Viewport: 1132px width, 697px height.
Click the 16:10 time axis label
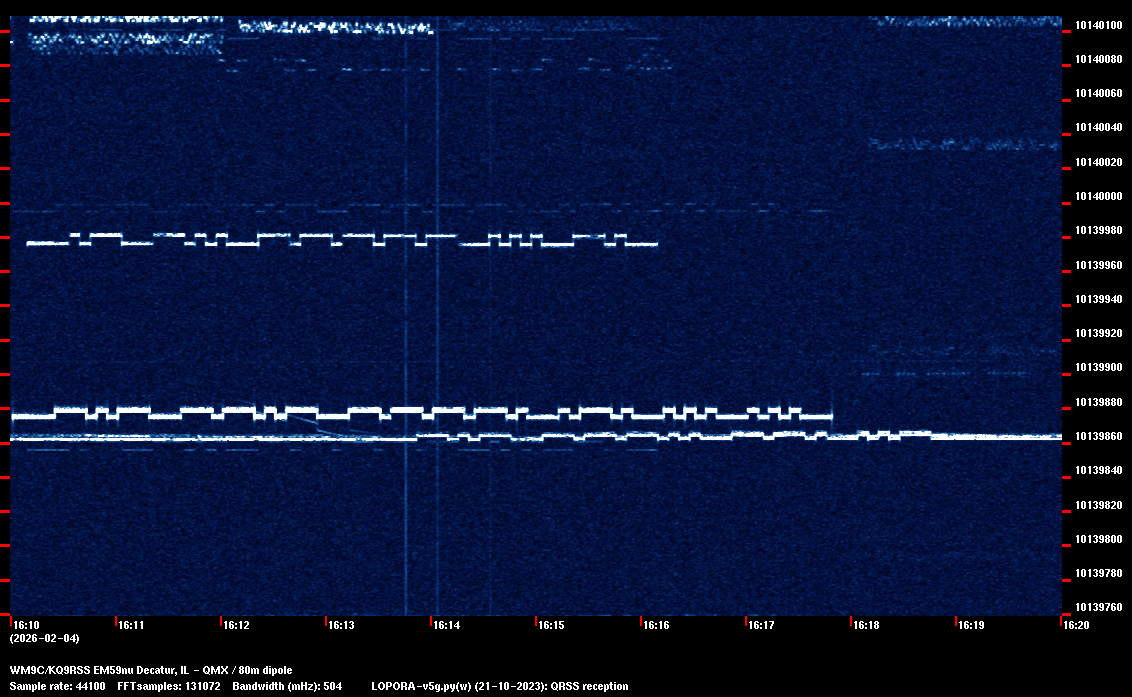(x=26, y=625)
